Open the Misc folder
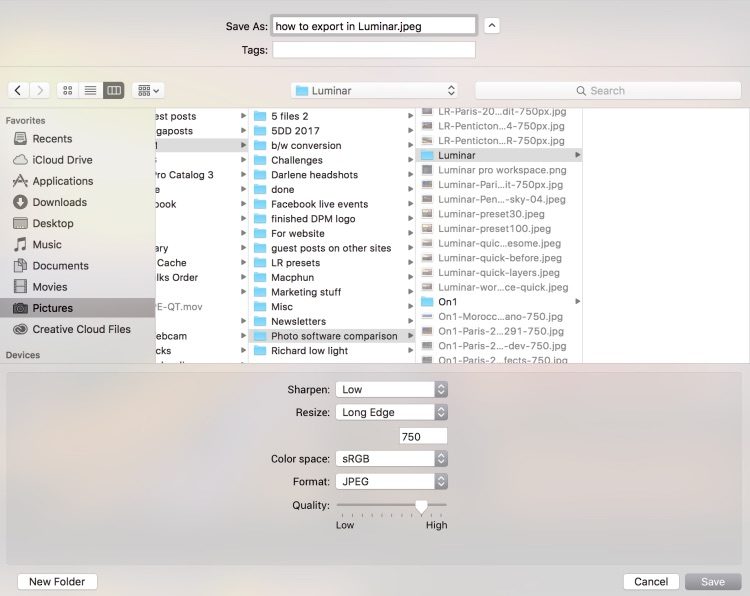The width and height of the screenshot is (750, 596). coord(332,307)
